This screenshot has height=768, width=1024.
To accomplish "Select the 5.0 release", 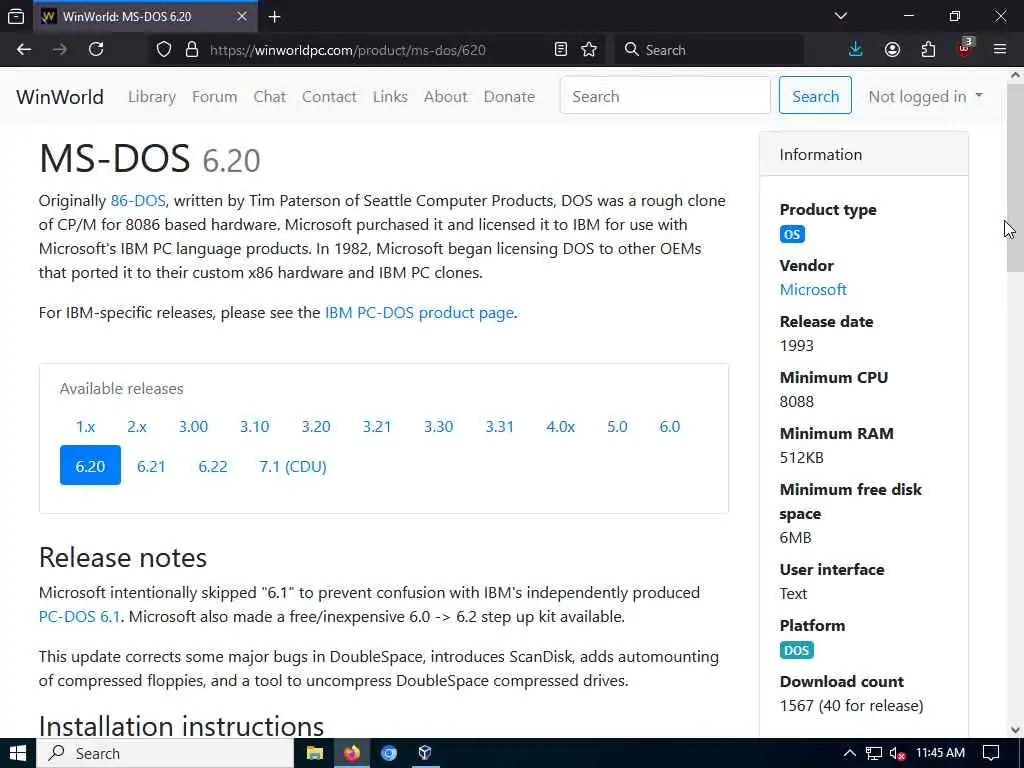I will point(617,426).
